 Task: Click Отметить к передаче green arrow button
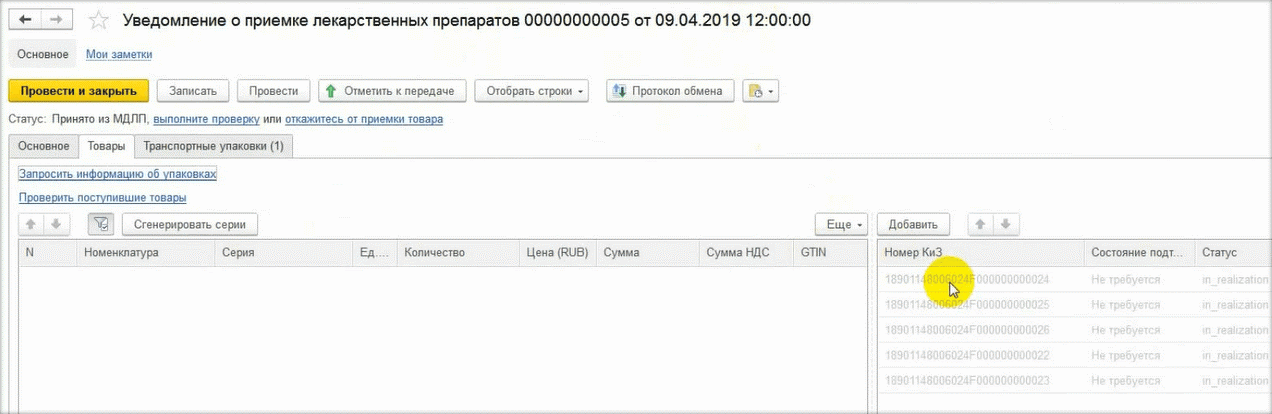392,91
